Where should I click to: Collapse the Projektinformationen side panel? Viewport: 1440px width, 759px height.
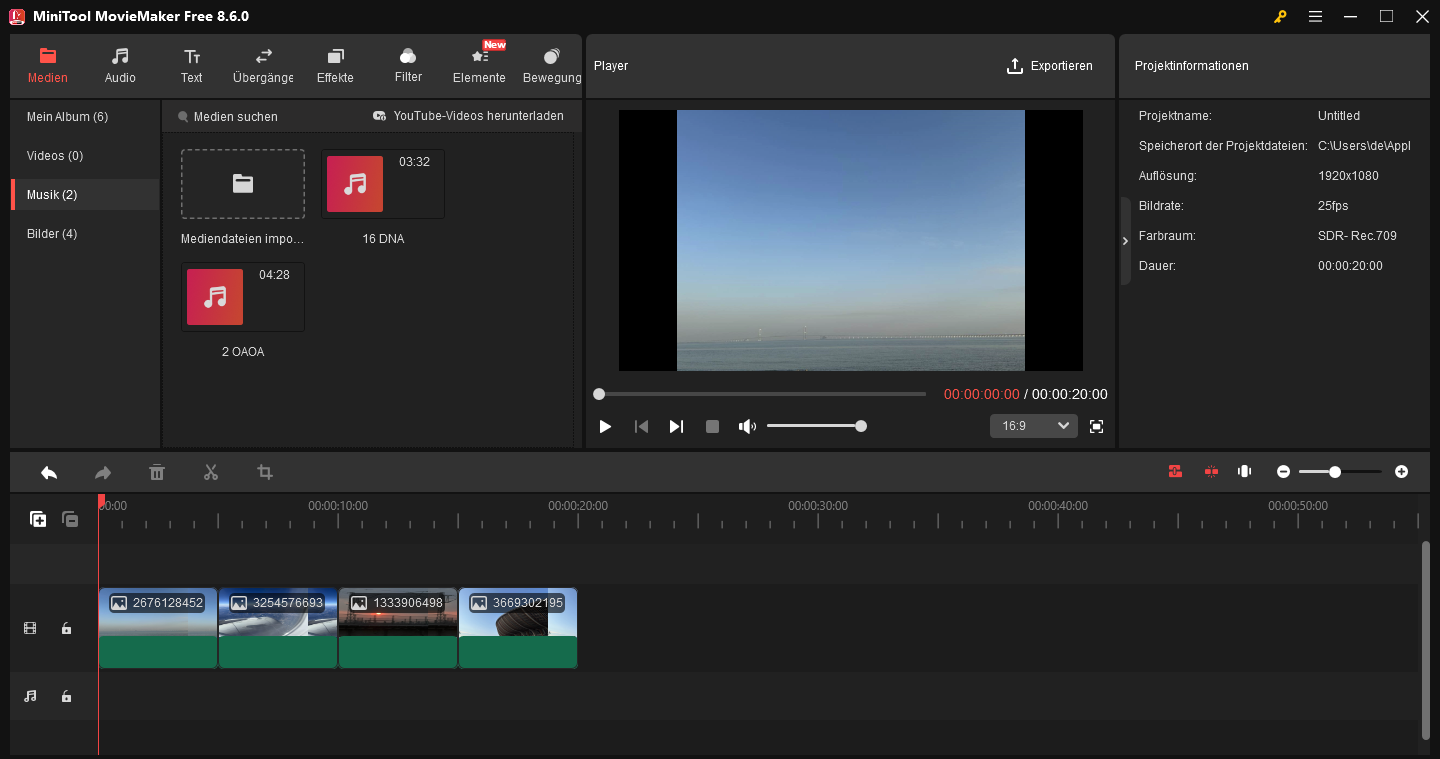(x=1125, y=241)
